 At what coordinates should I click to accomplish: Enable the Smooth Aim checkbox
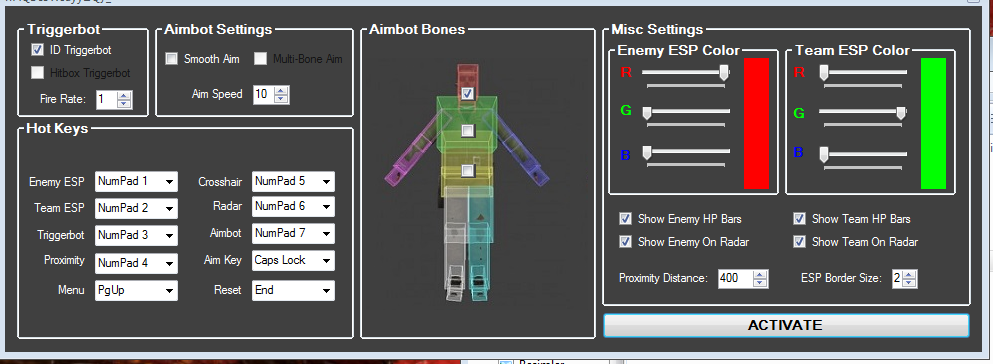point(172,59)
